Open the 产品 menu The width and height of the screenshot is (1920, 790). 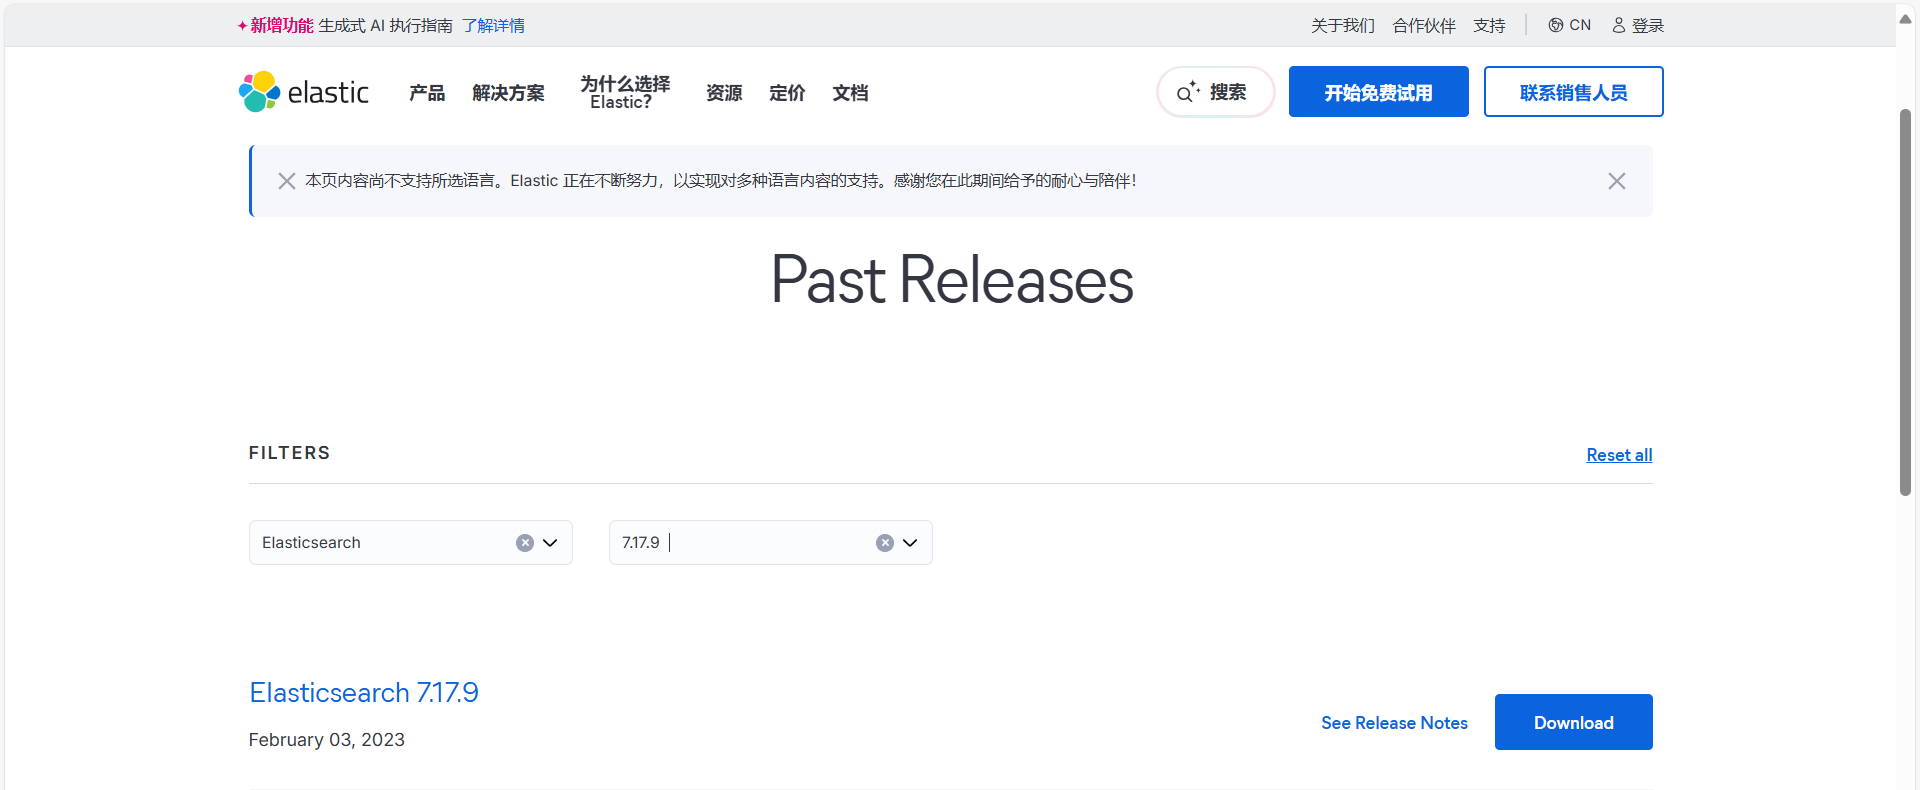point(427,93)
